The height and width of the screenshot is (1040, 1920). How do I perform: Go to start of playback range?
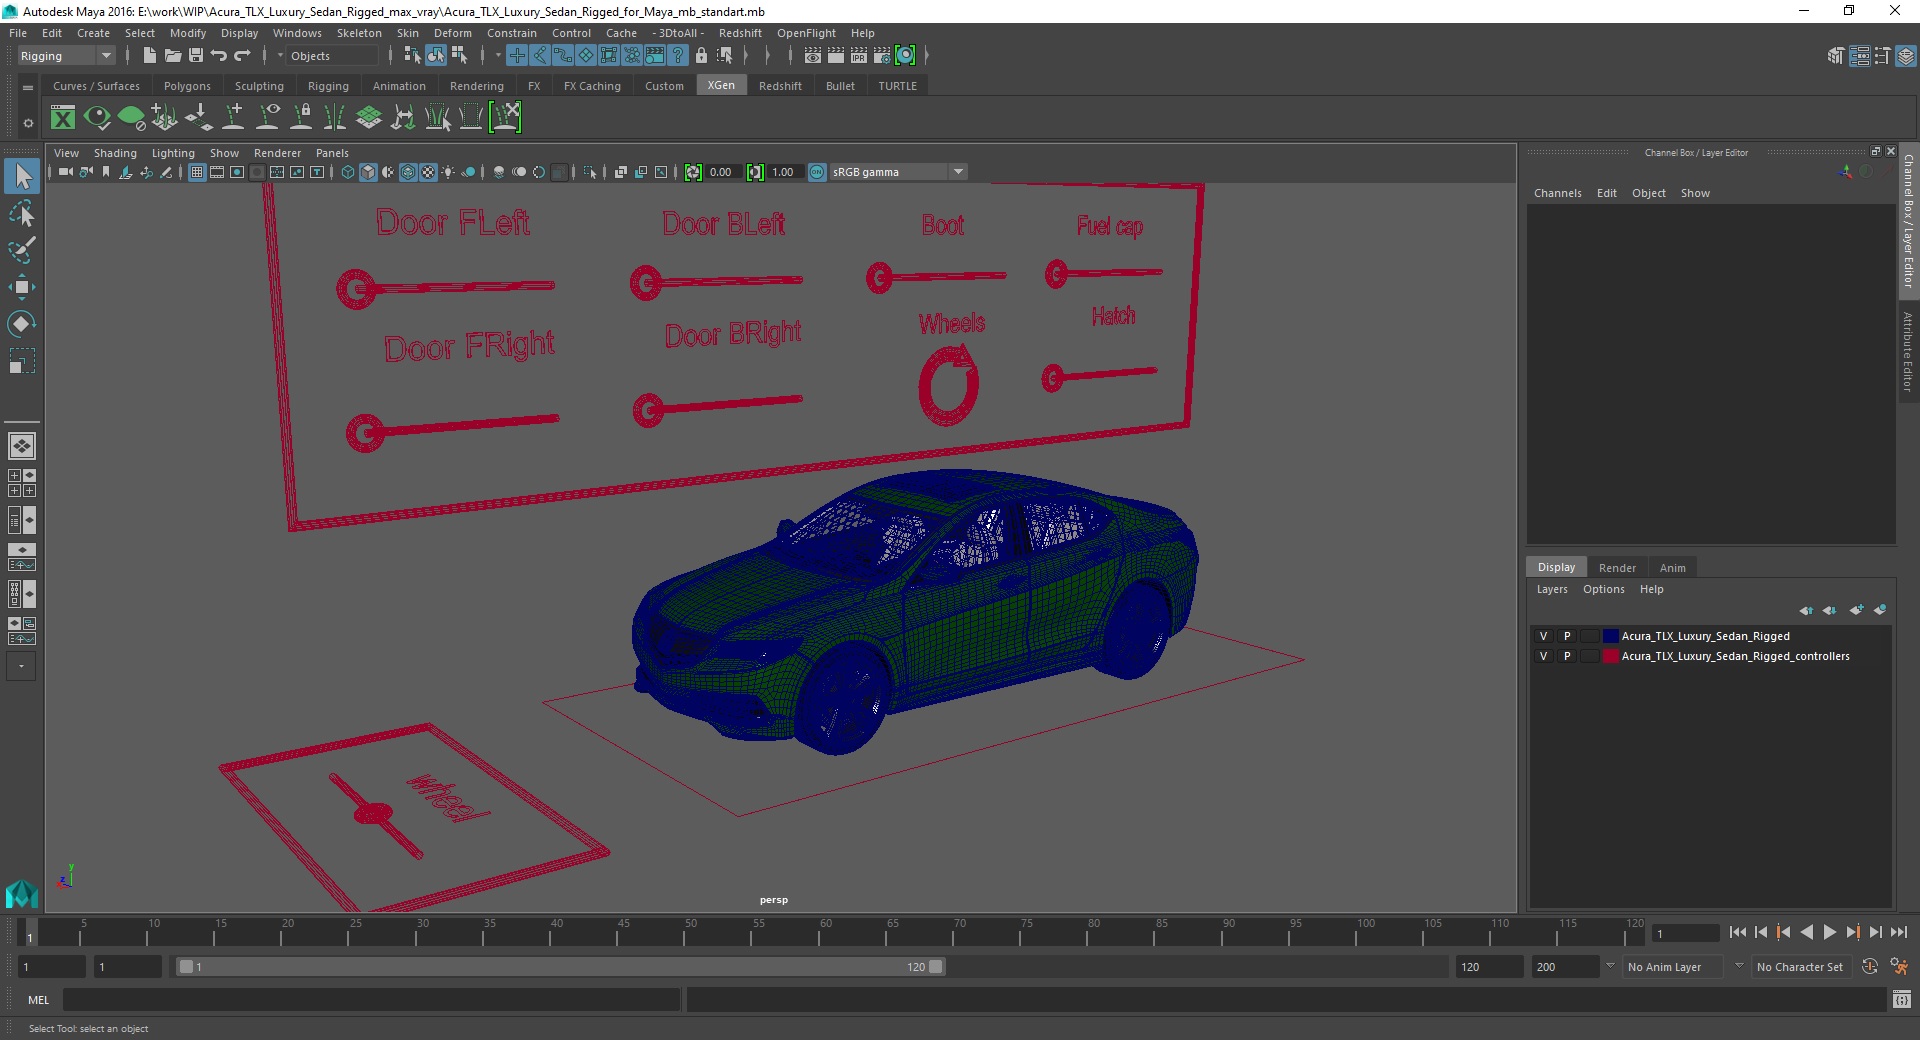pyautogui.click(x=1737, y=932)
